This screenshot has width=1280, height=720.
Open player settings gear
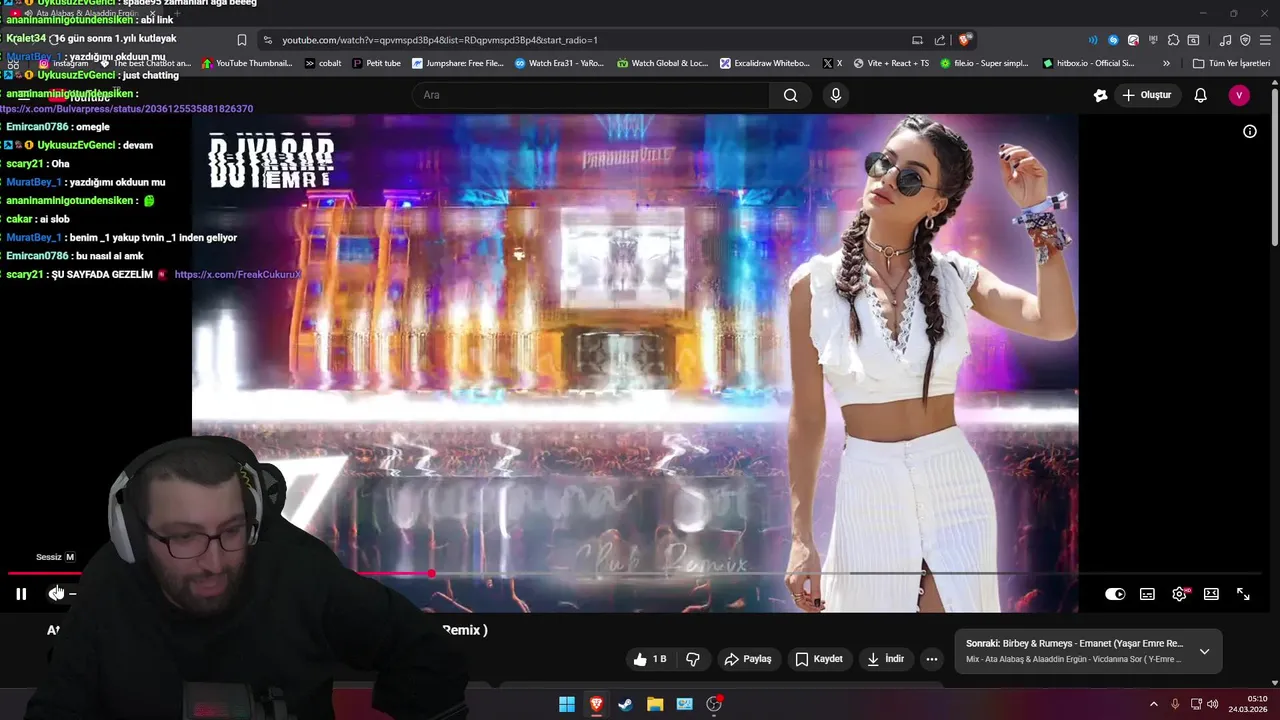1179,594
